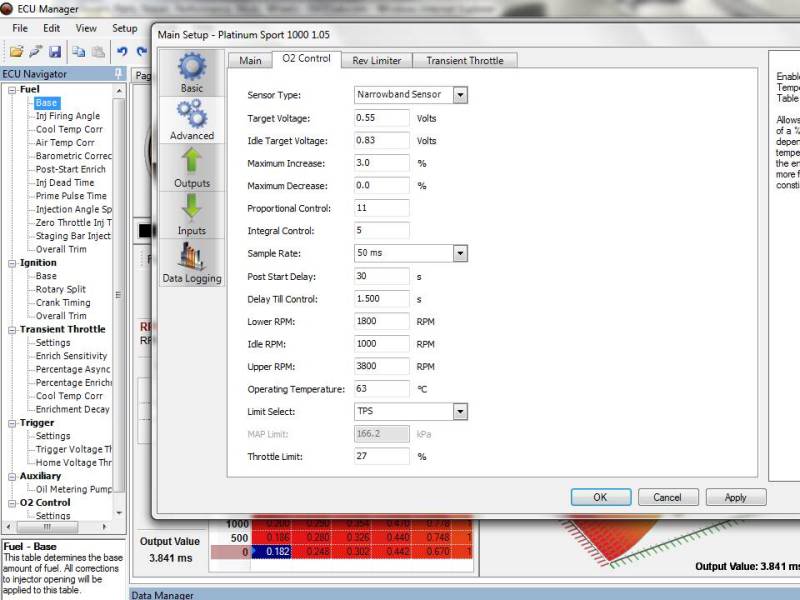Click the Paste toolbar icon
The image size is (800, 600).
tap(98, 51)
